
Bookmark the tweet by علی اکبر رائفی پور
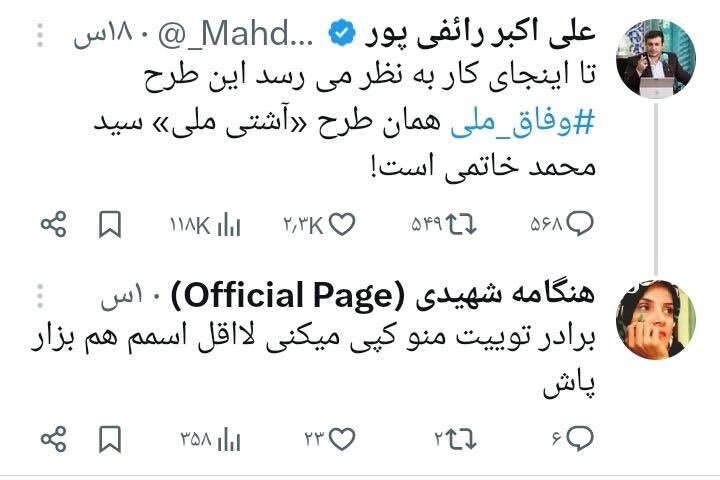(110, 225)
